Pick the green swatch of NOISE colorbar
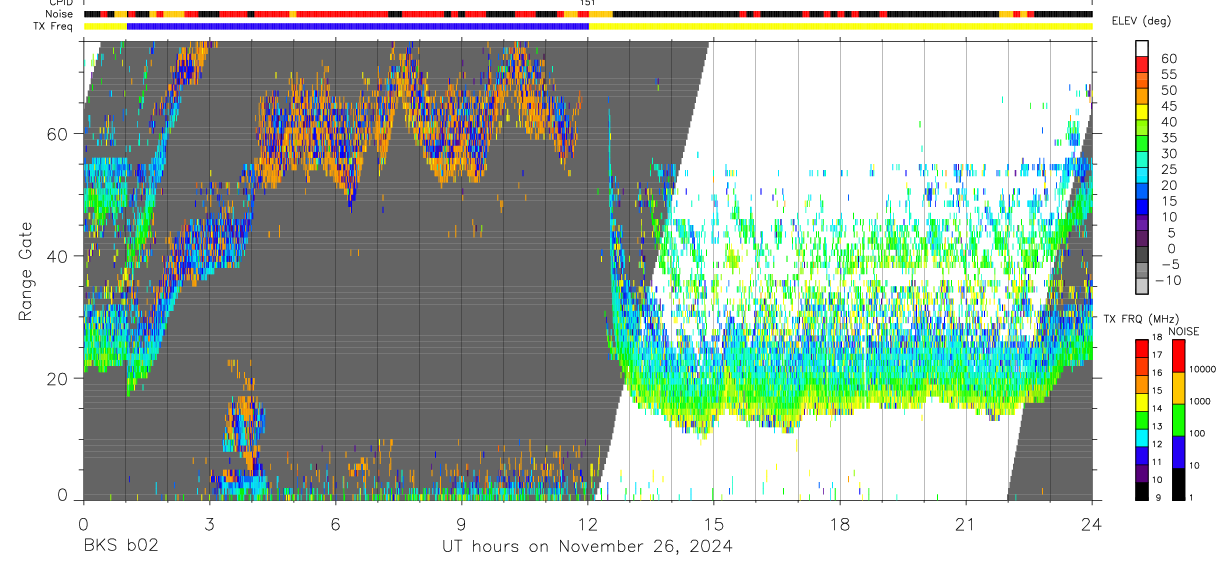Viewport: 1228px width, 567px height. point(1179,419)
